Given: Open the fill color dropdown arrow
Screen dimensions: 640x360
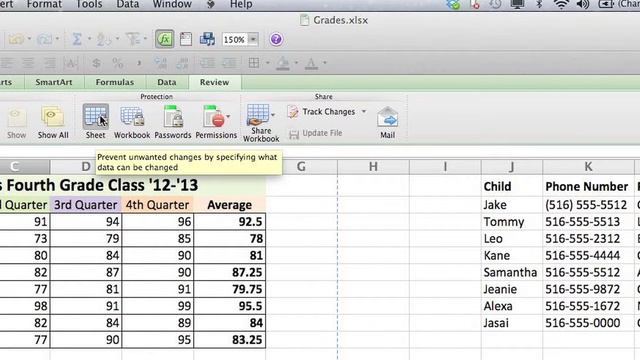Looking at the screenshot, I should click(296, 63).
